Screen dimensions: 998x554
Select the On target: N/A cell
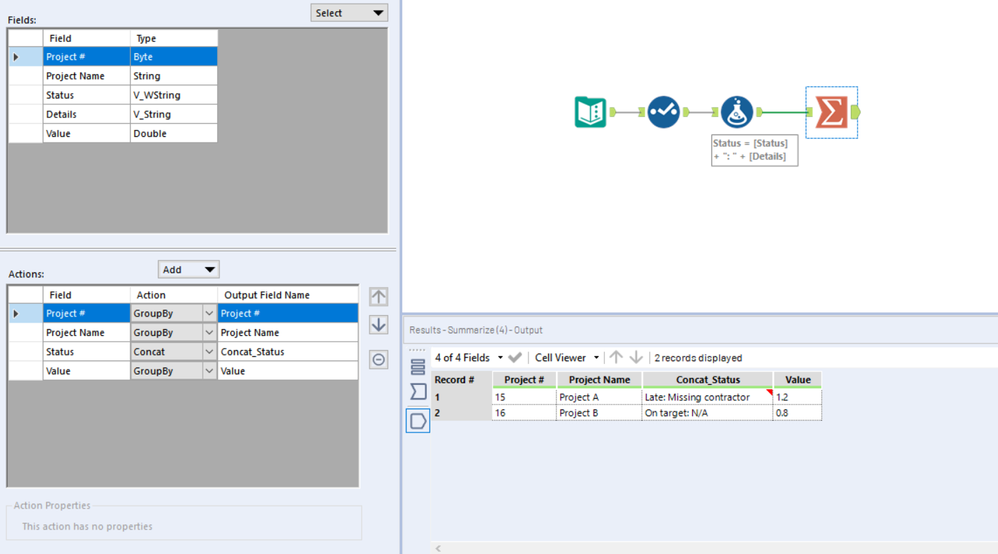pos(708,413)
